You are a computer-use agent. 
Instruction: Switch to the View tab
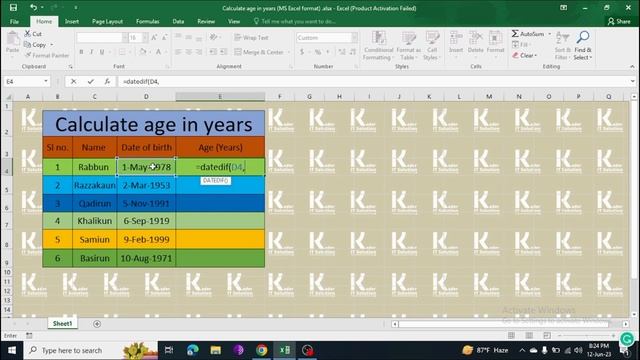[x=234, y=21]
